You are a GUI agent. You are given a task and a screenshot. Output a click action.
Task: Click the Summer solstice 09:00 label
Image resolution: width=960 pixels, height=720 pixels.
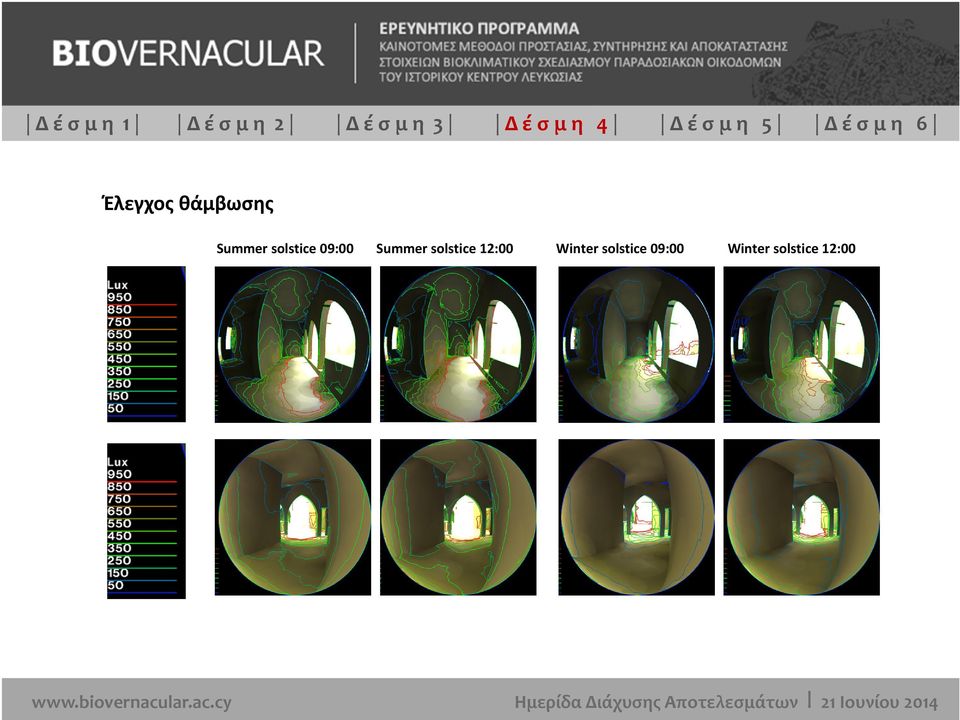click(x=285, y=249)
